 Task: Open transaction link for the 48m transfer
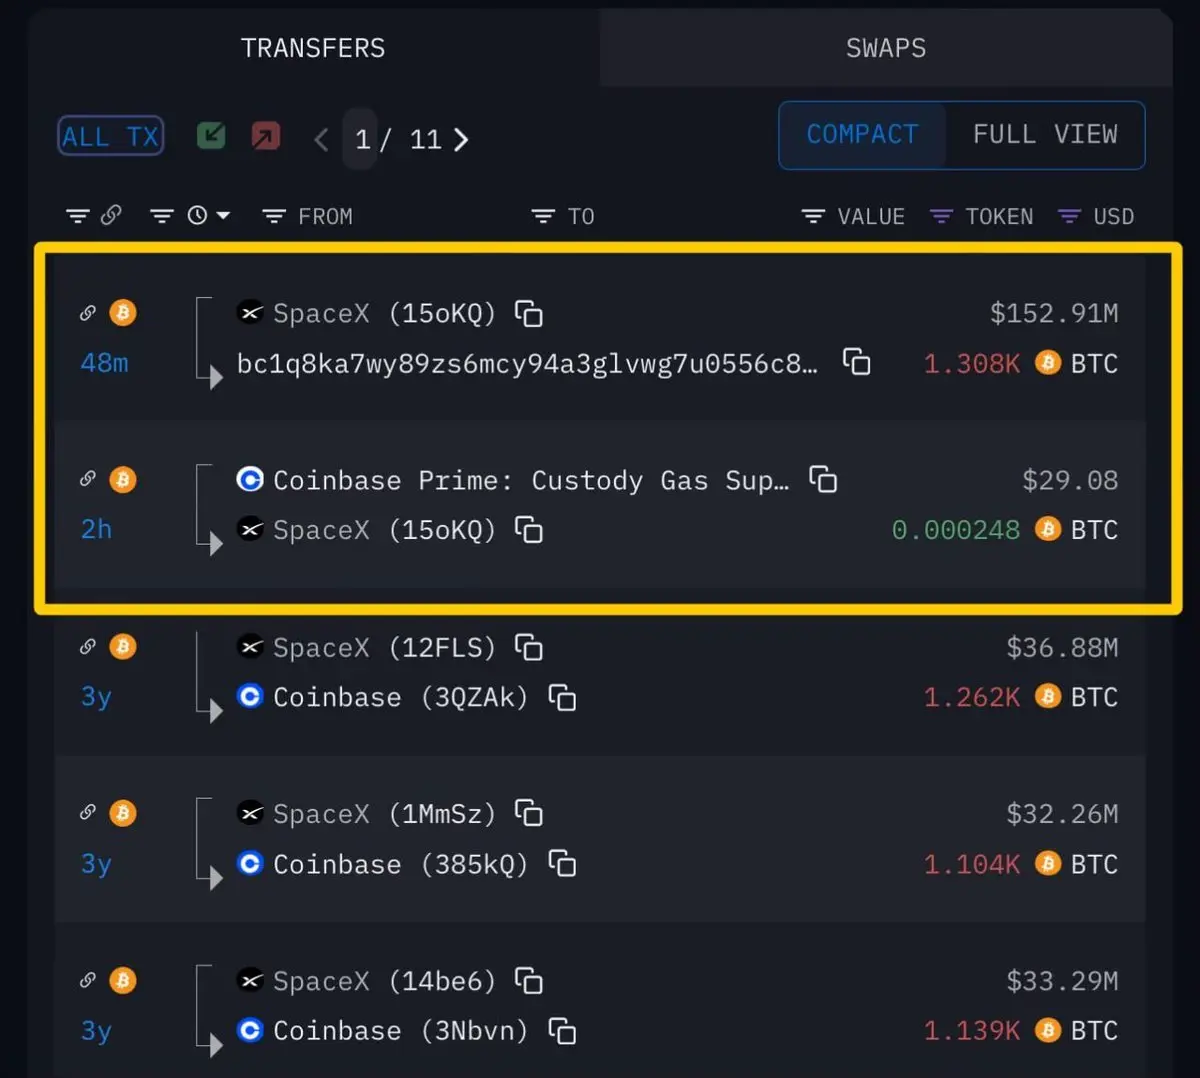(x=88, y=313)
